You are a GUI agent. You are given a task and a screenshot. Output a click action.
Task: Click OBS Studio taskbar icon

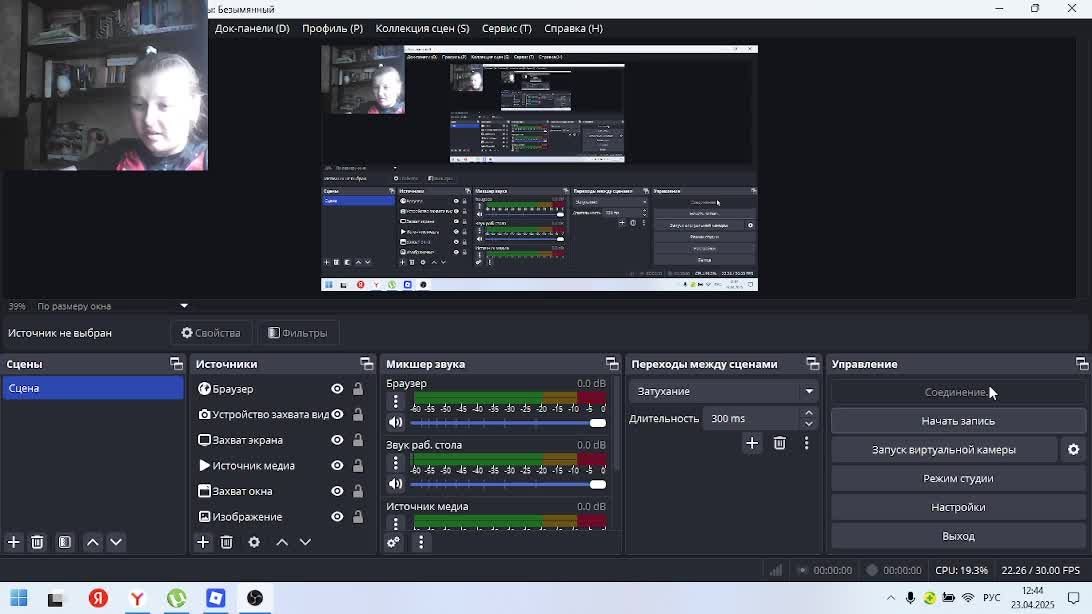pyautogui.click(x=255, y=598)
